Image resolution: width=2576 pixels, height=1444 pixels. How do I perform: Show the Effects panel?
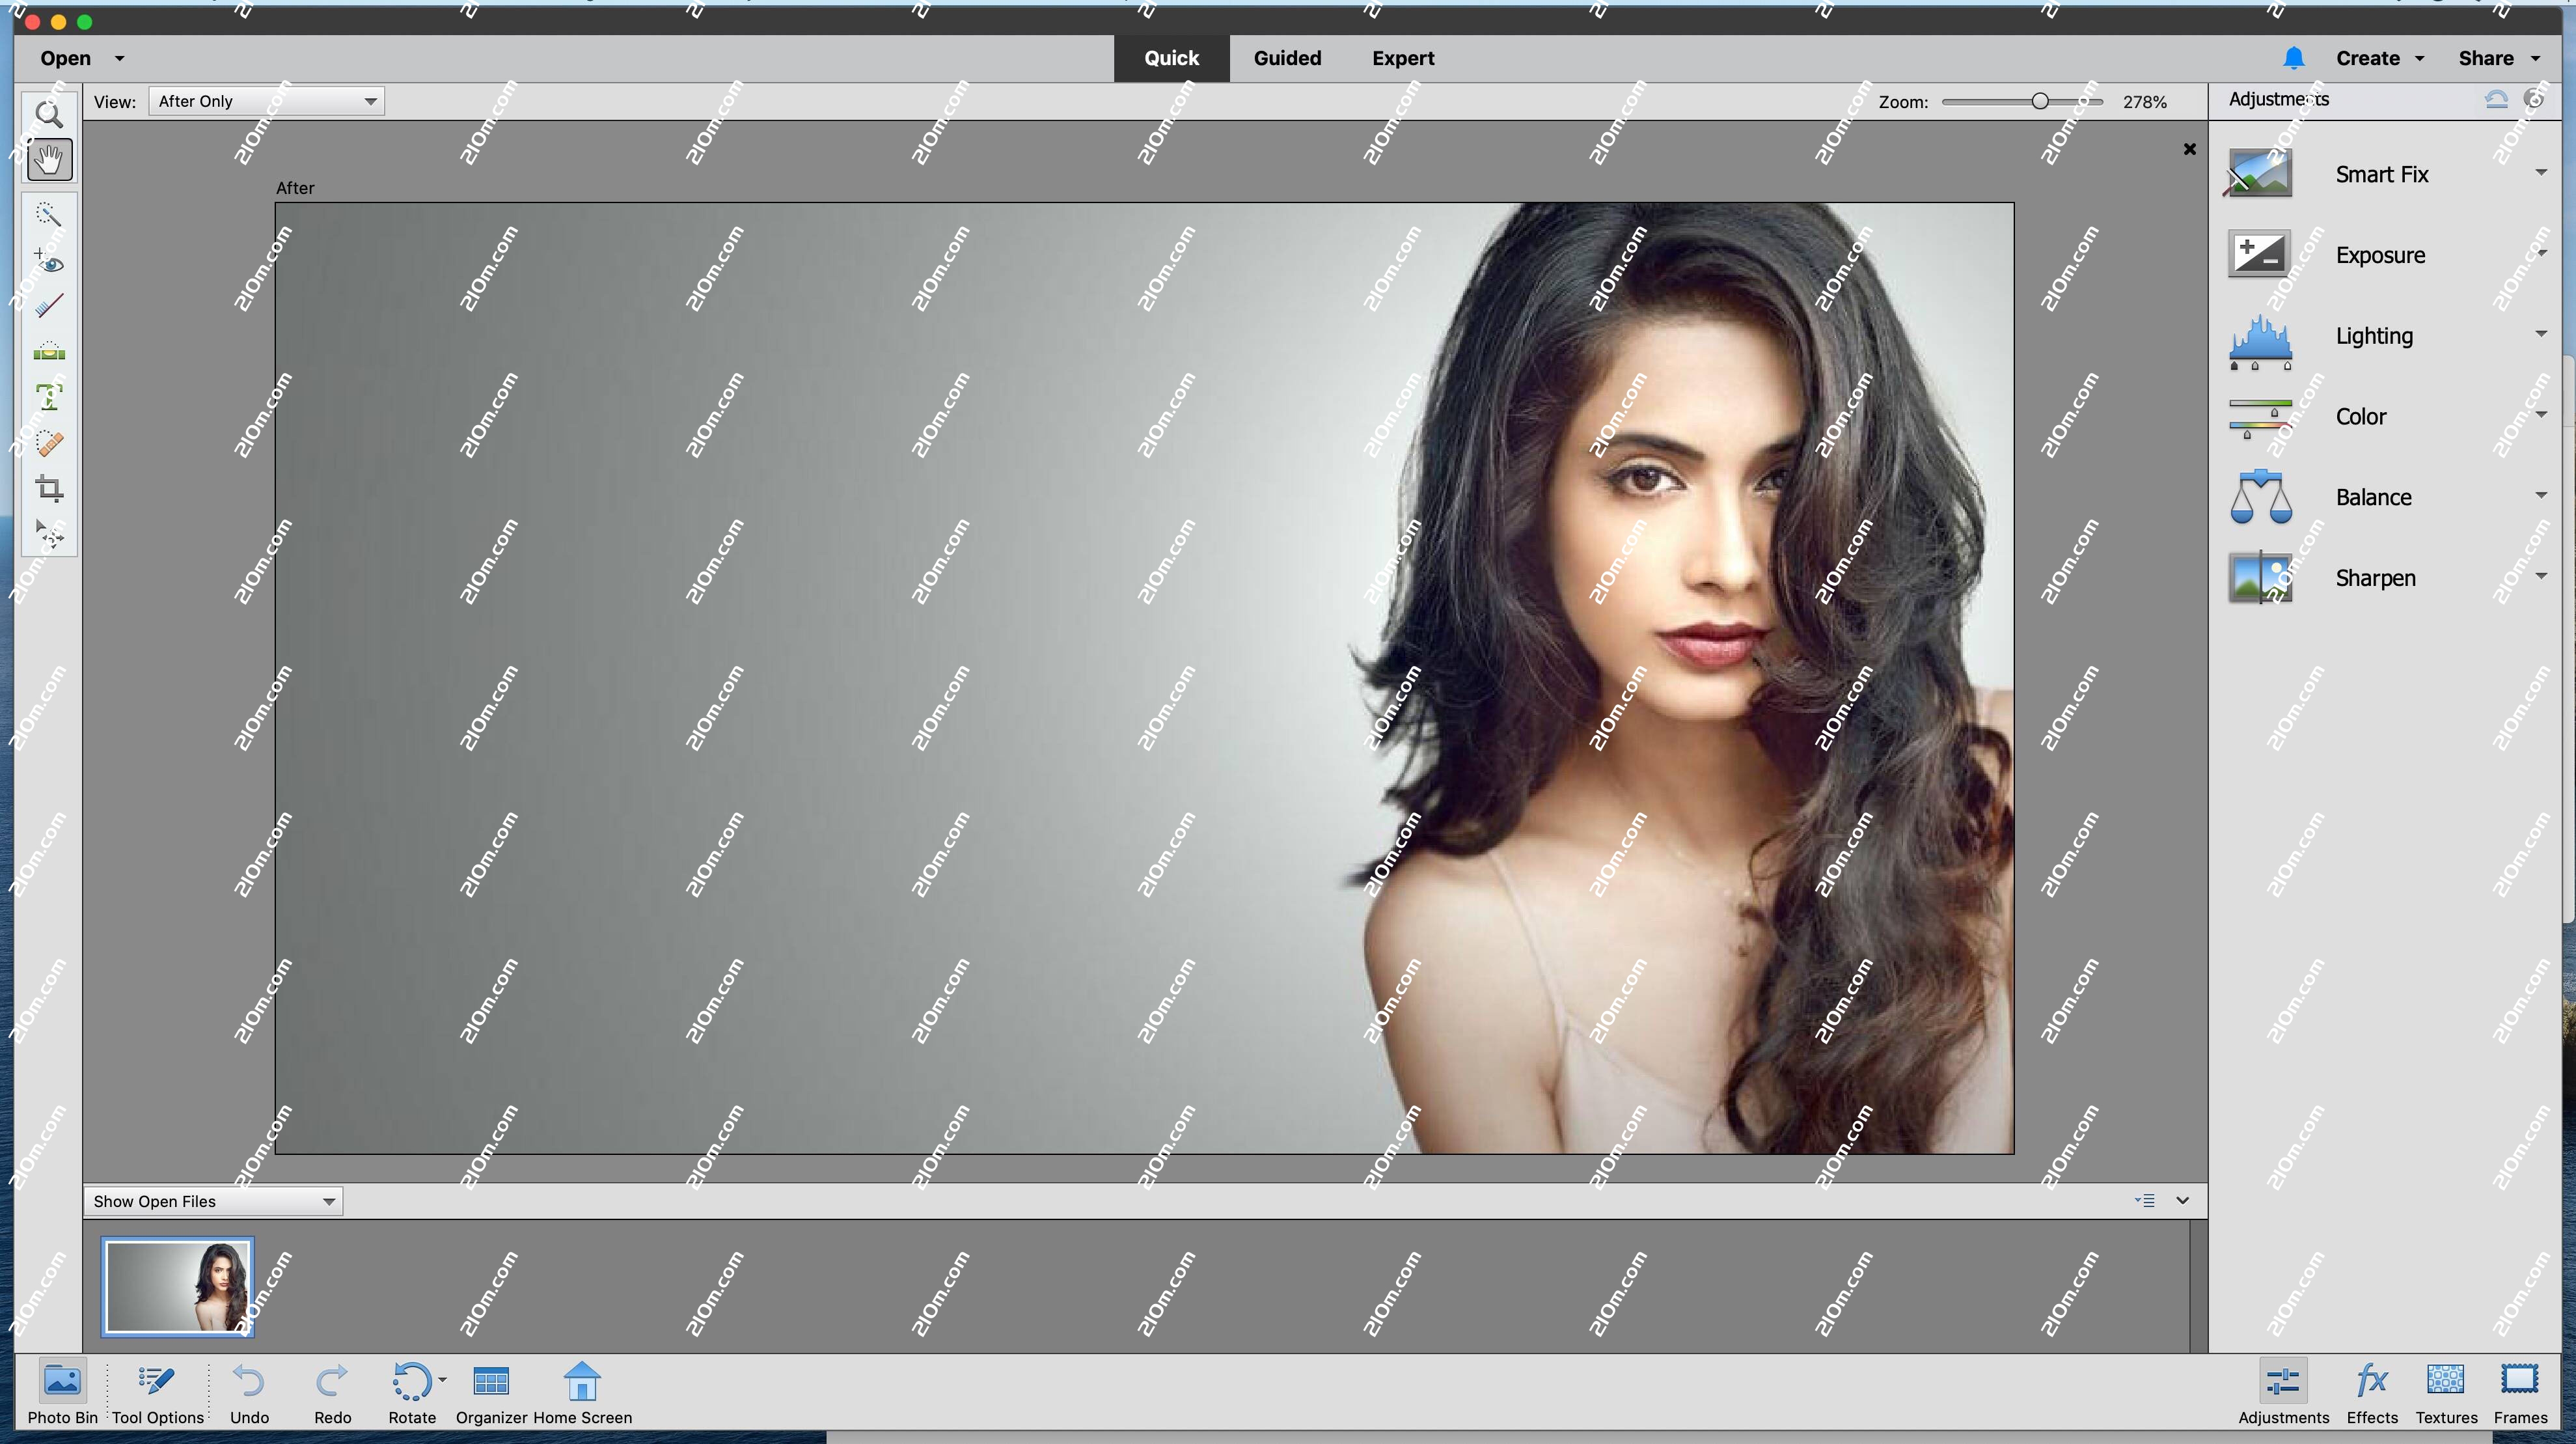point(2372,1391)
